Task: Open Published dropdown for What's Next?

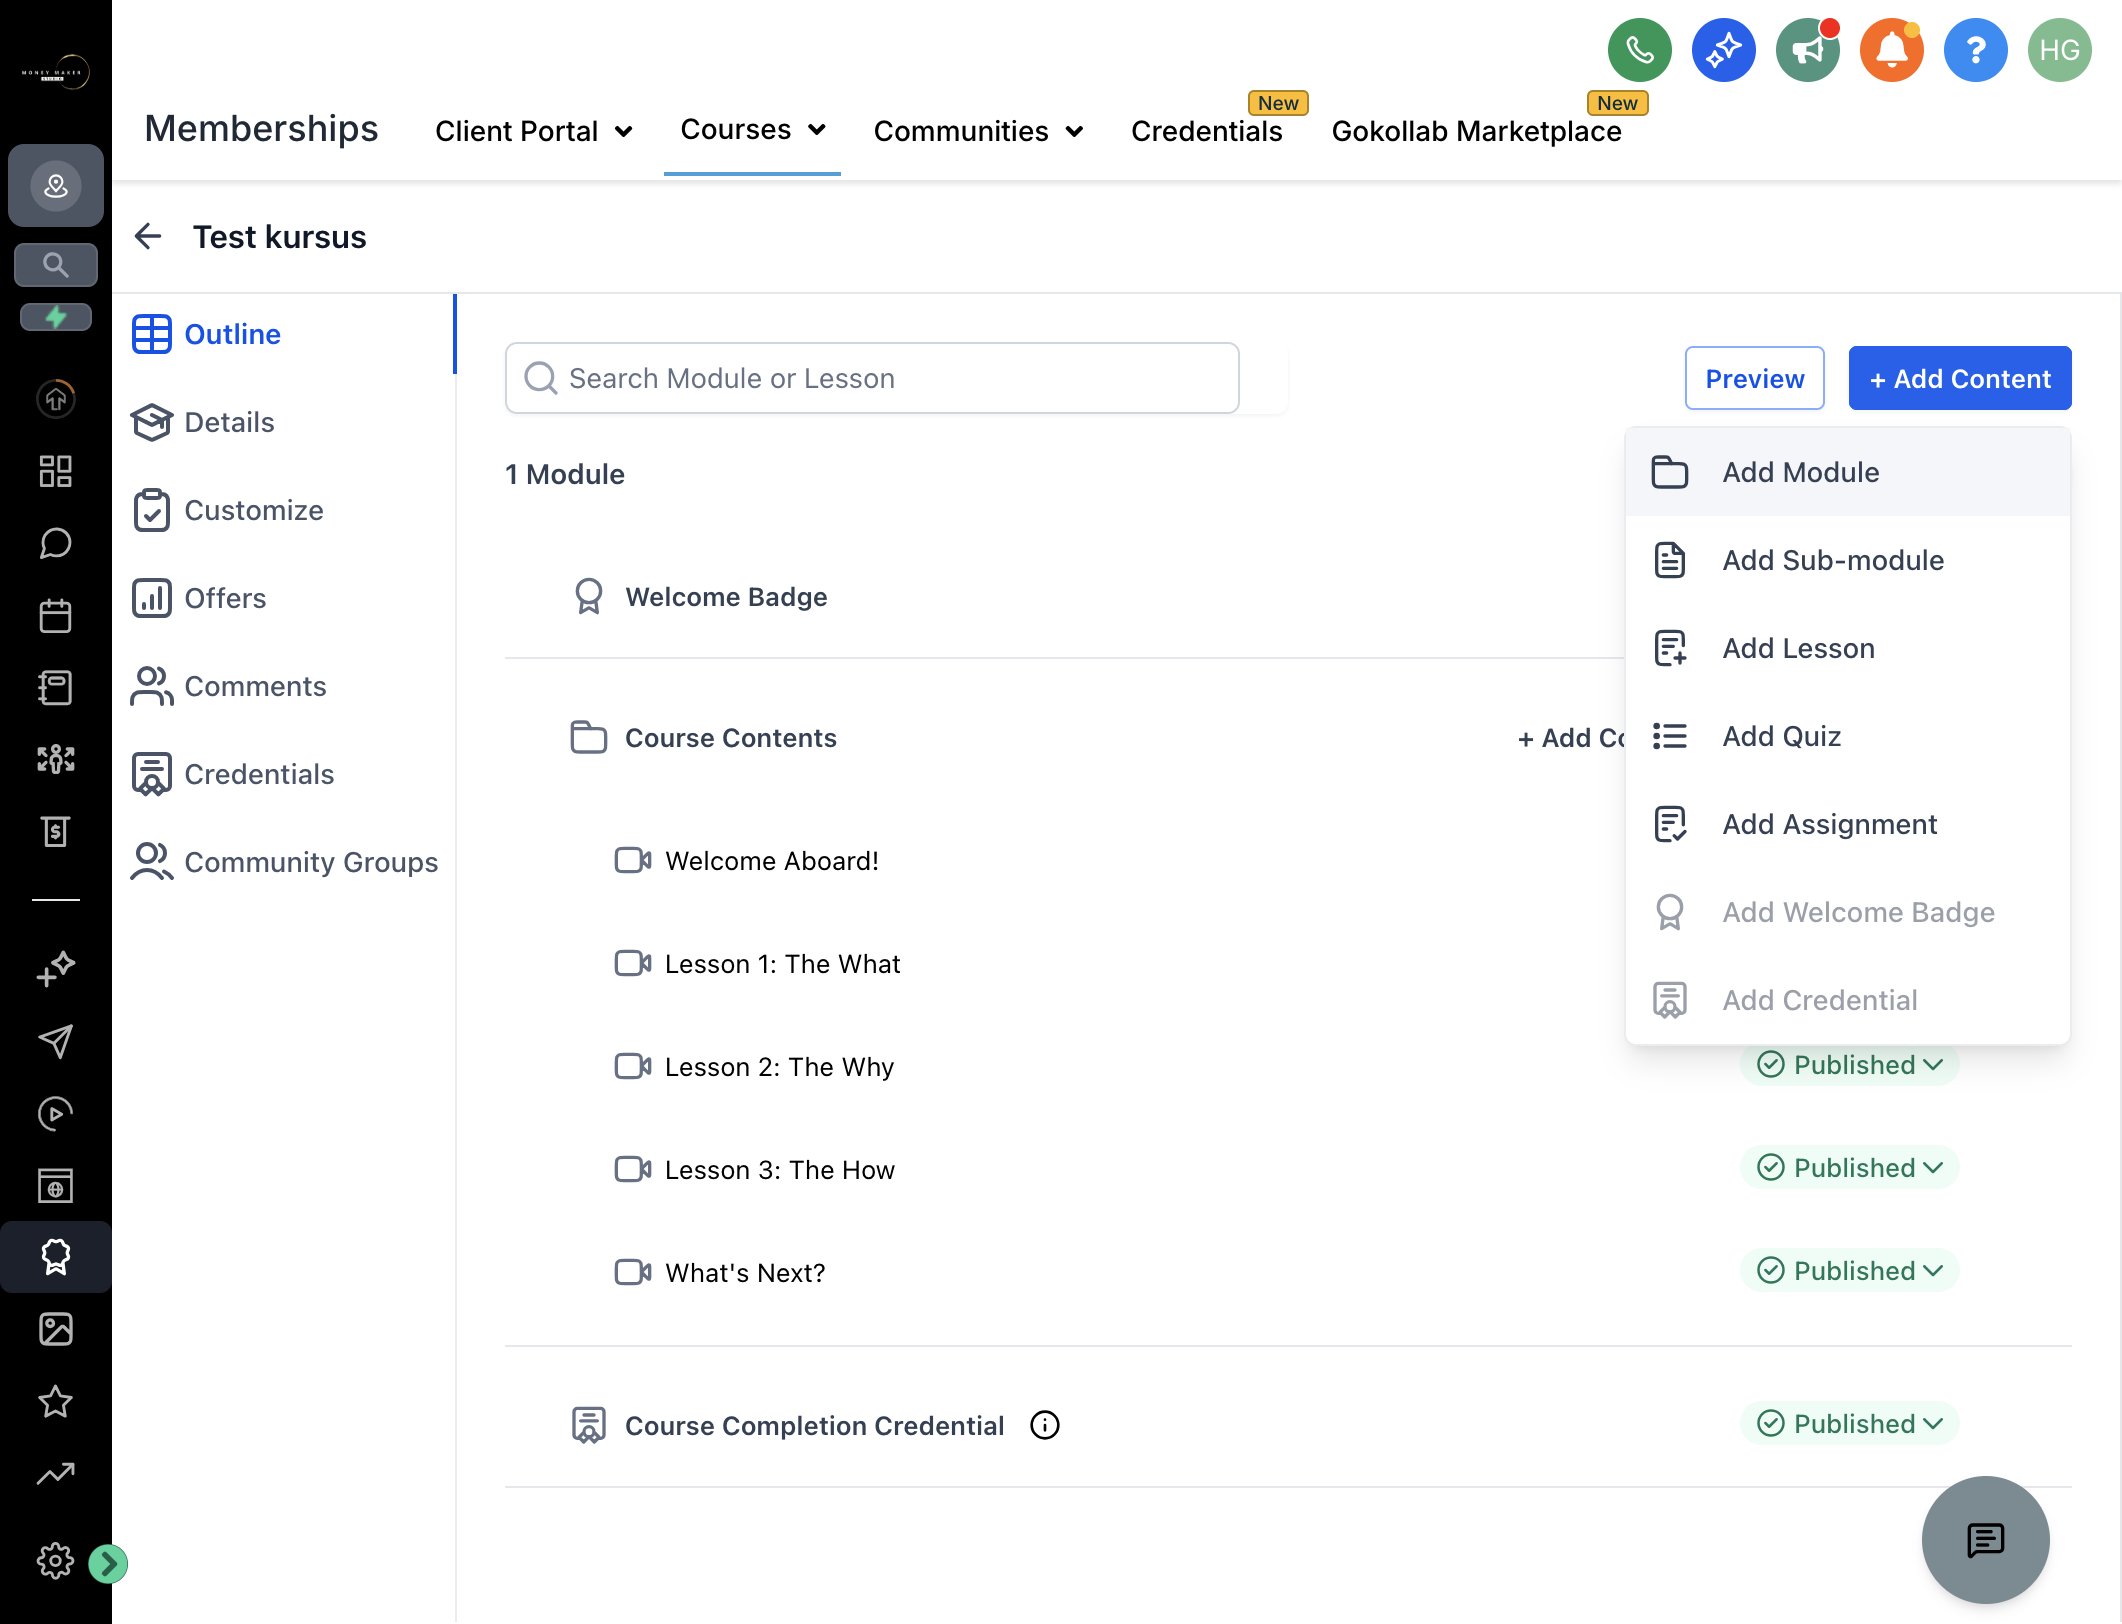Action: pos(1849,1271)
